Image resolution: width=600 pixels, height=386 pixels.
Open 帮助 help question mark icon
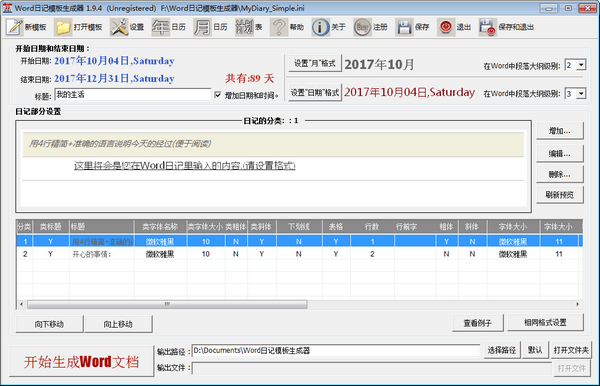[x=279, y=27]
